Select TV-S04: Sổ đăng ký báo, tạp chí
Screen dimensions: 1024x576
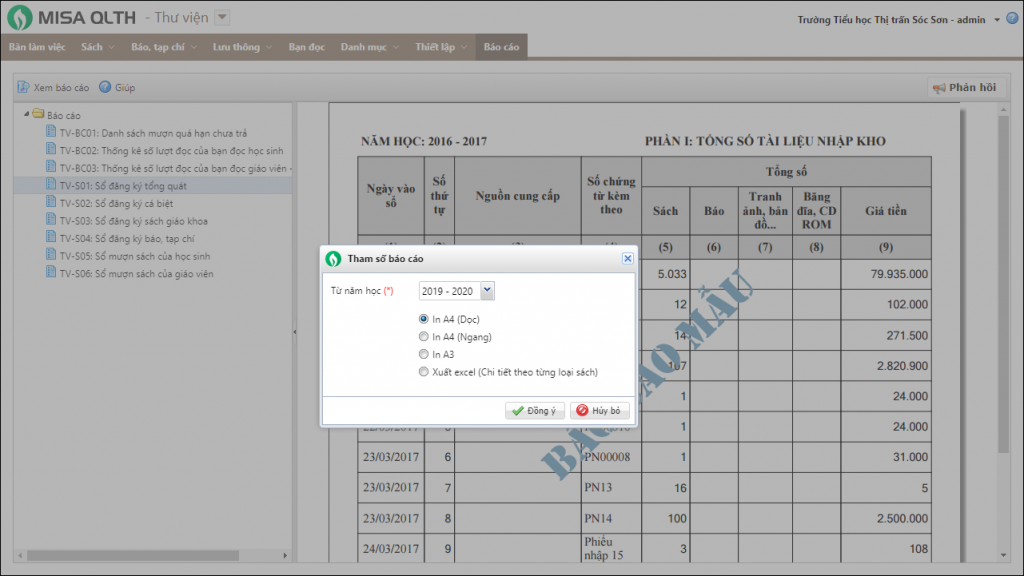(x=127, y=239)
